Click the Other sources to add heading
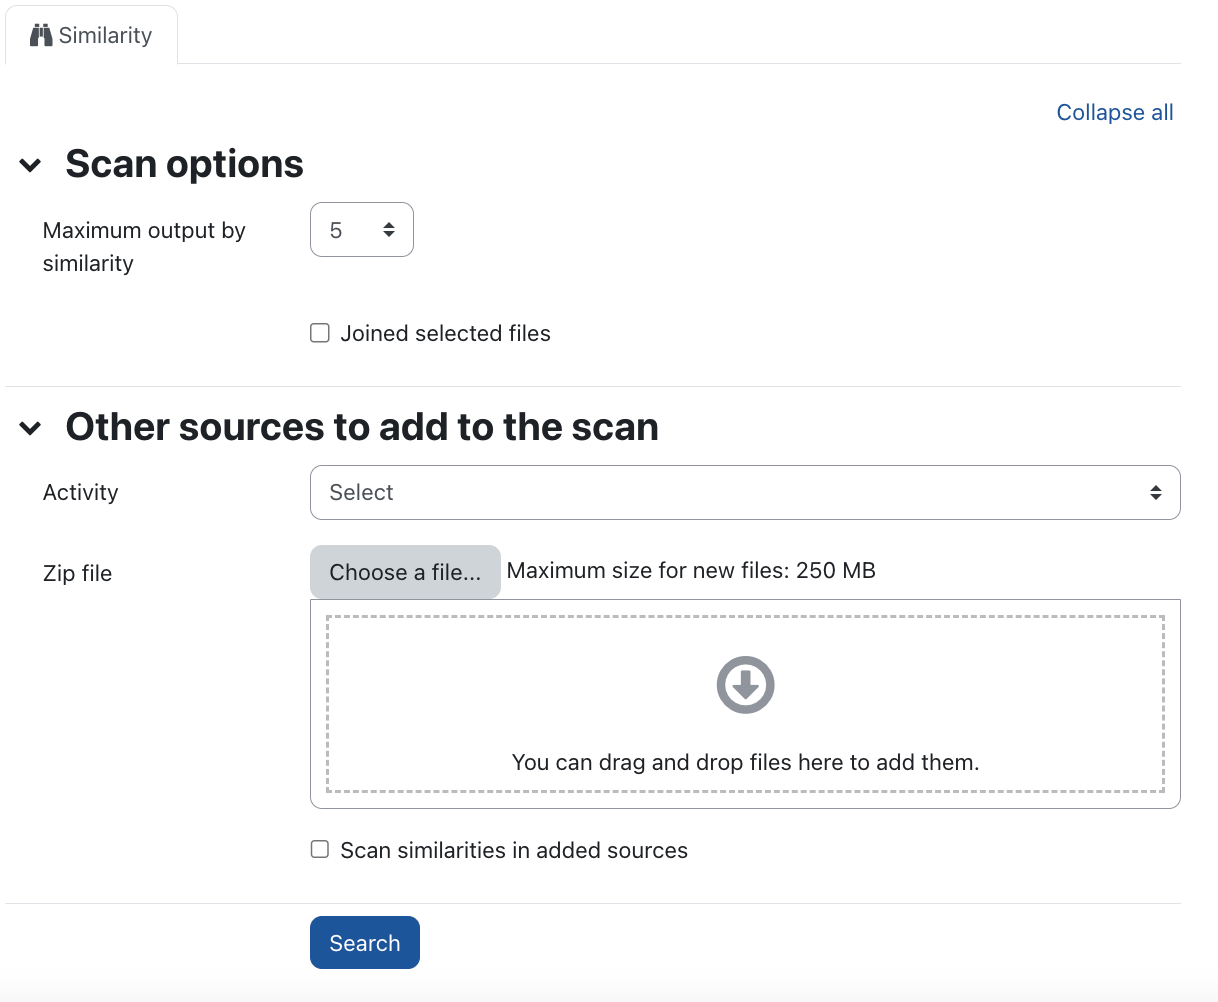Image resolution: width=1218 pixels, height=1002 pixels. [361, 427]
